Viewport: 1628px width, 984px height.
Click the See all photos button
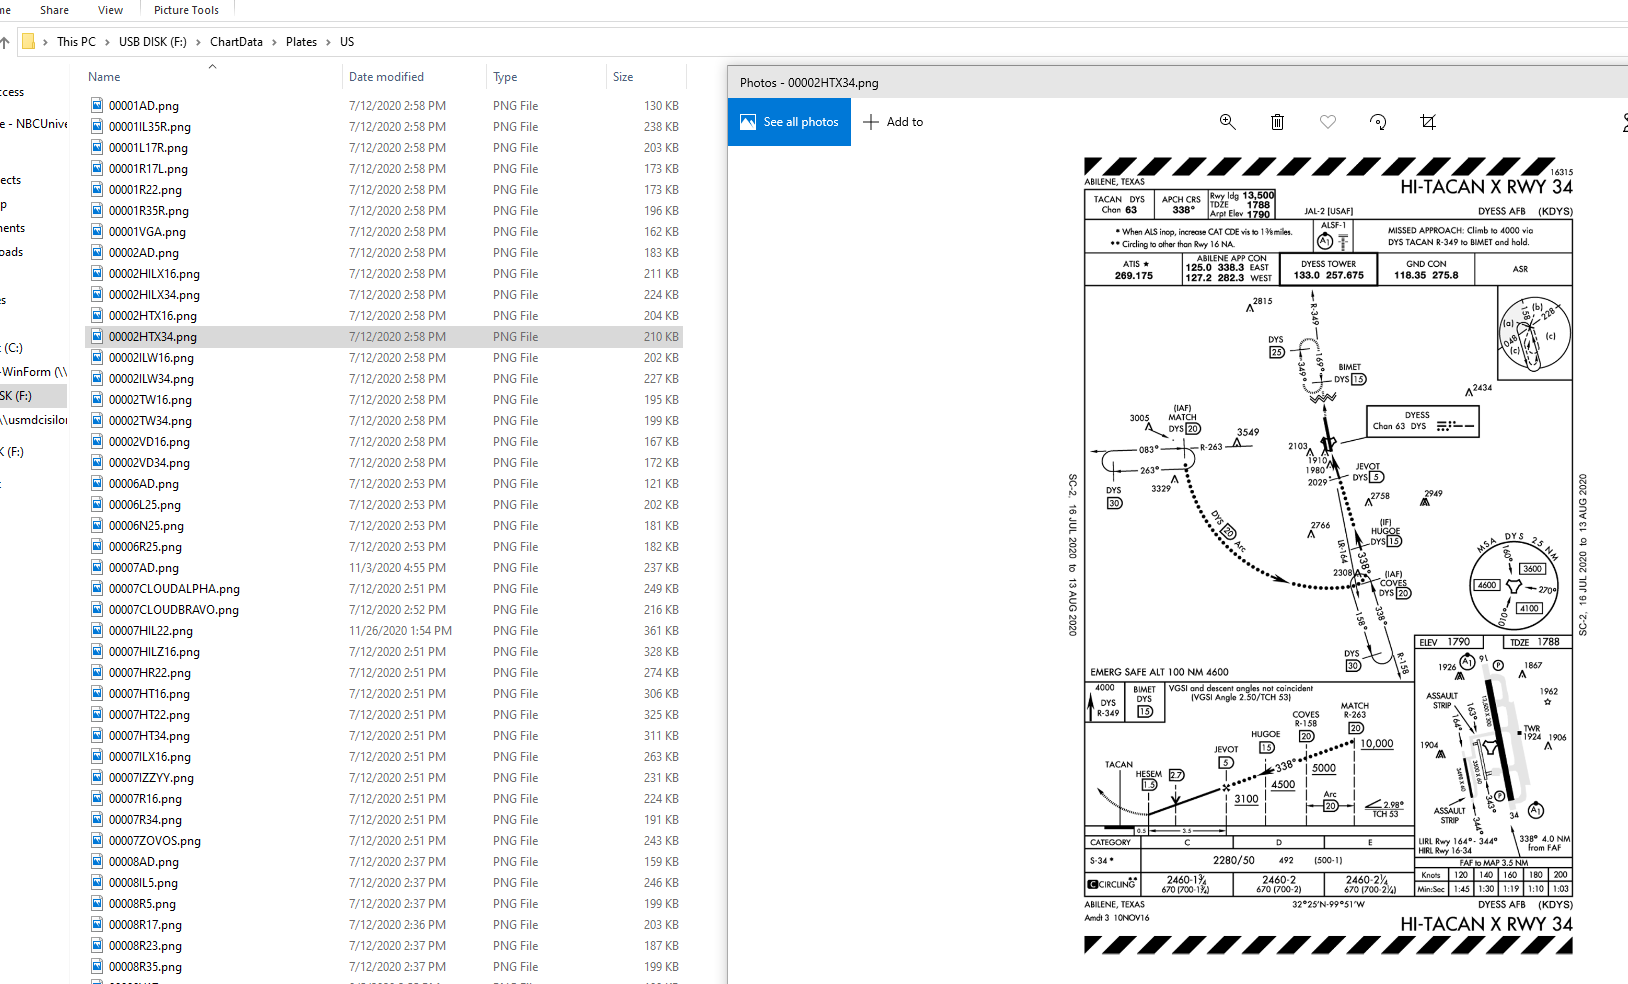pos(789,122)
